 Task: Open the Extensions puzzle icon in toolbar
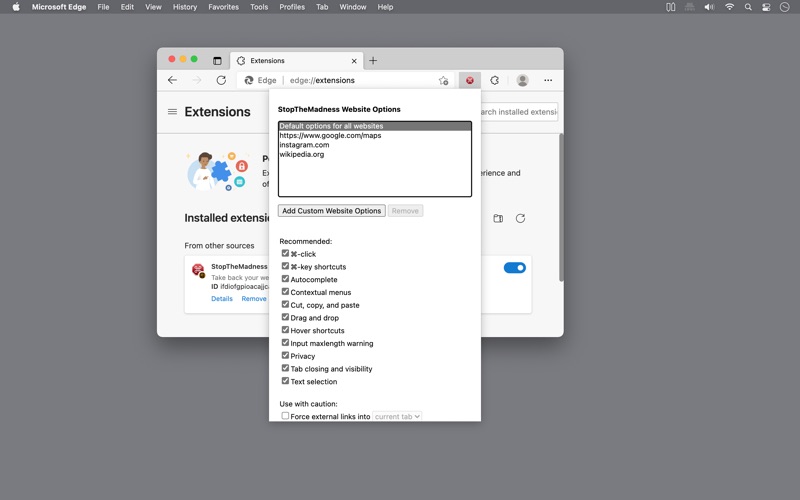pos(494,80)
